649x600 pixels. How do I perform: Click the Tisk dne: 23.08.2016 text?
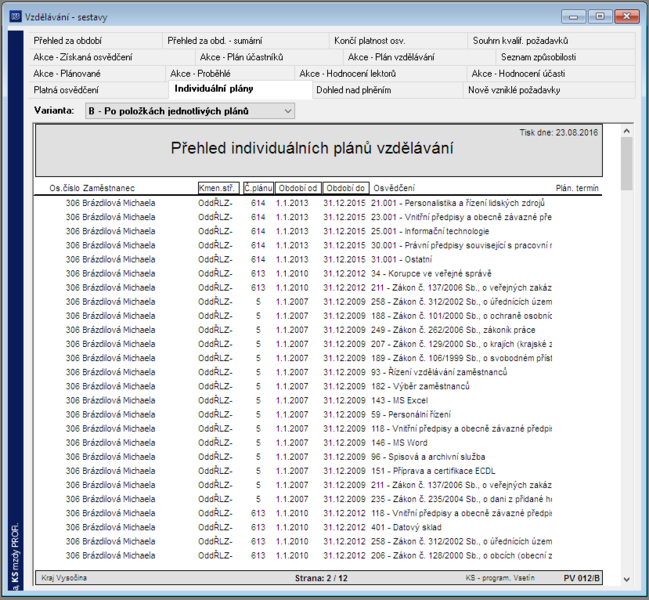[559, 132]
